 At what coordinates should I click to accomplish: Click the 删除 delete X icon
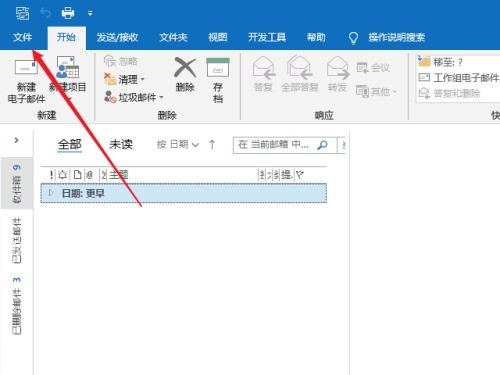[x=185, y=68]
